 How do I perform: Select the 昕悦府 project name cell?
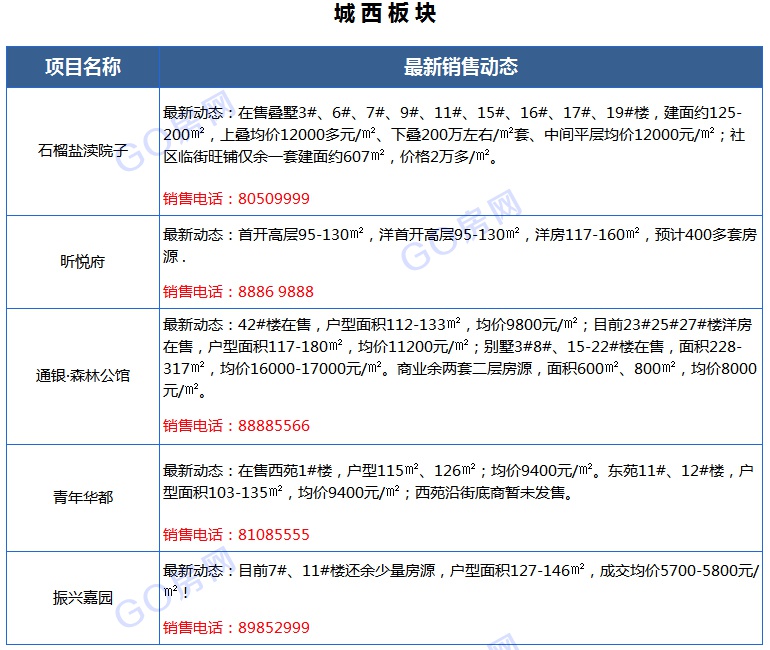point(83,262)
